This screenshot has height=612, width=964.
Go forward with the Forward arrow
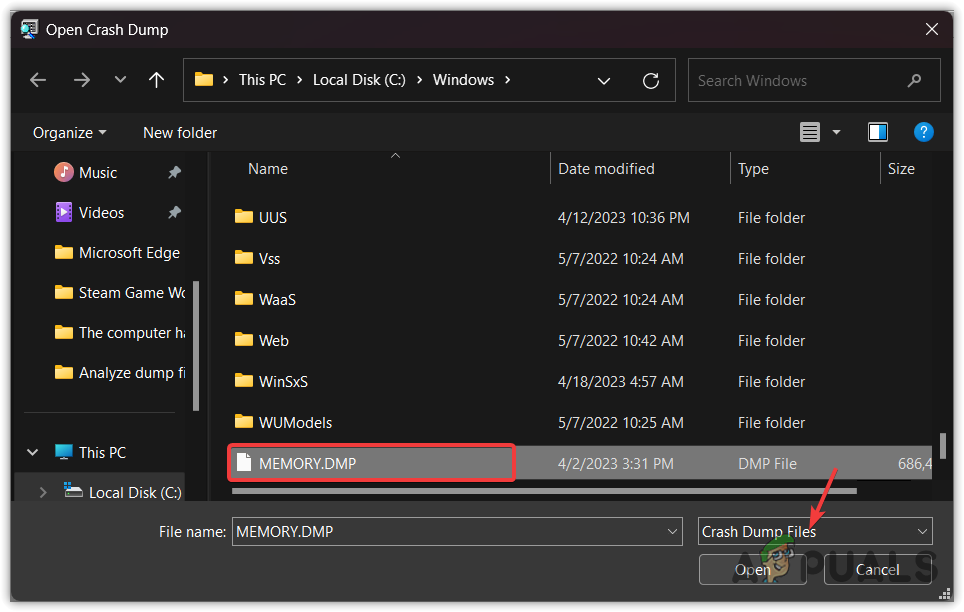click(82, 80)
